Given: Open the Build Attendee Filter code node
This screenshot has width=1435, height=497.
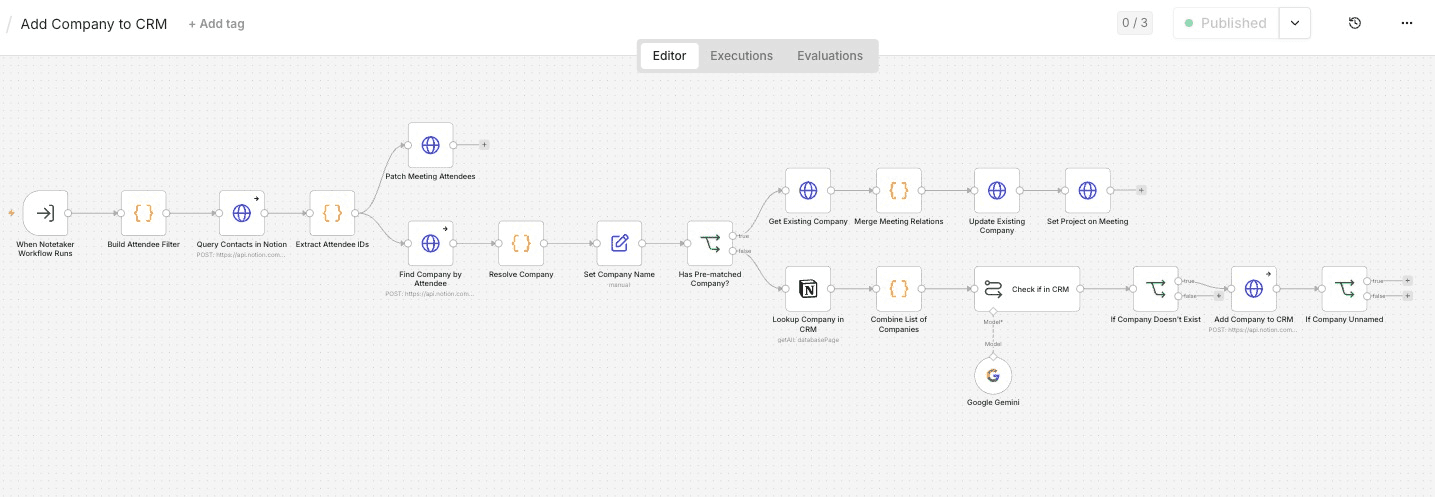Looking at the screenshot, I should coord(144,213).
